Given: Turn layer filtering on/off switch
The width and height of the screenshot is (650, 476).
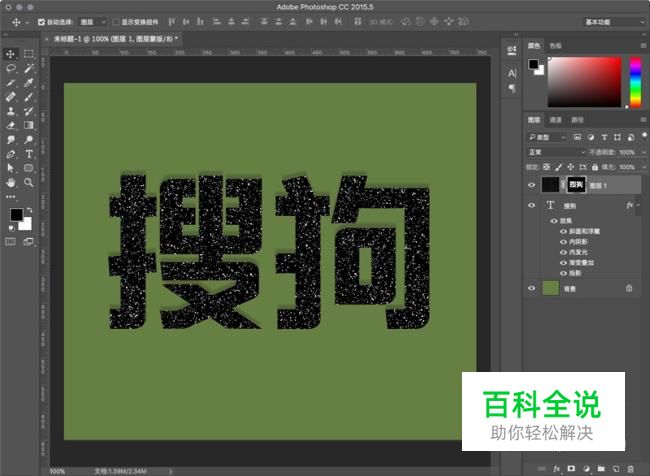Looking at the screenshot, I should 644,136.
